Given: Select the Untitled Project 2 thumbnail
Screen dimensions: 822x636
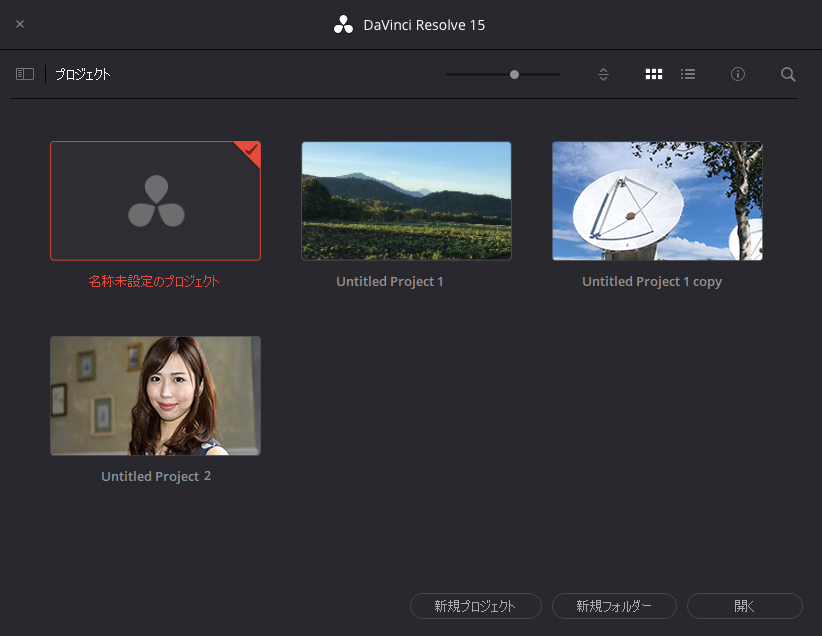Looking at the screenshot, I should tap(155, 395).
